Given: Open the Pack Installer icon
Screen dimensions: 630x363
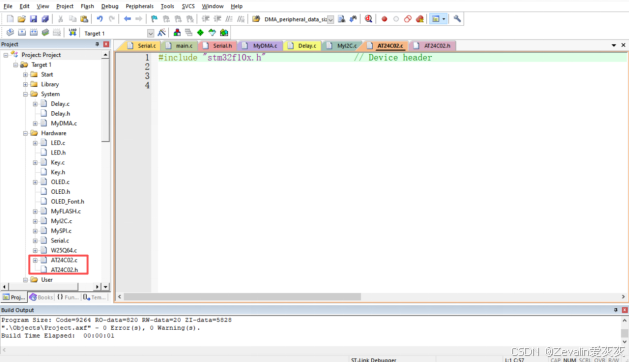Looking at the screenshot, I should [x=224, y=33].
